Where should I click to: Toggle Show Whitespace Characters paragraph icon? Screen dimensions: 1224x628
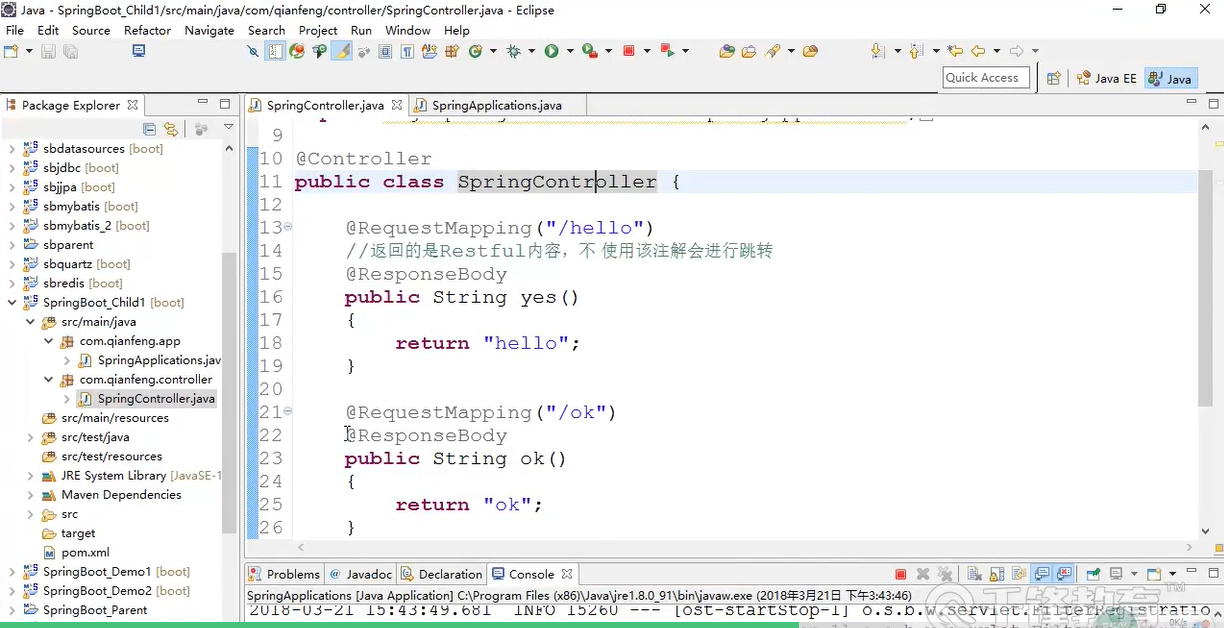pos(408,51)
